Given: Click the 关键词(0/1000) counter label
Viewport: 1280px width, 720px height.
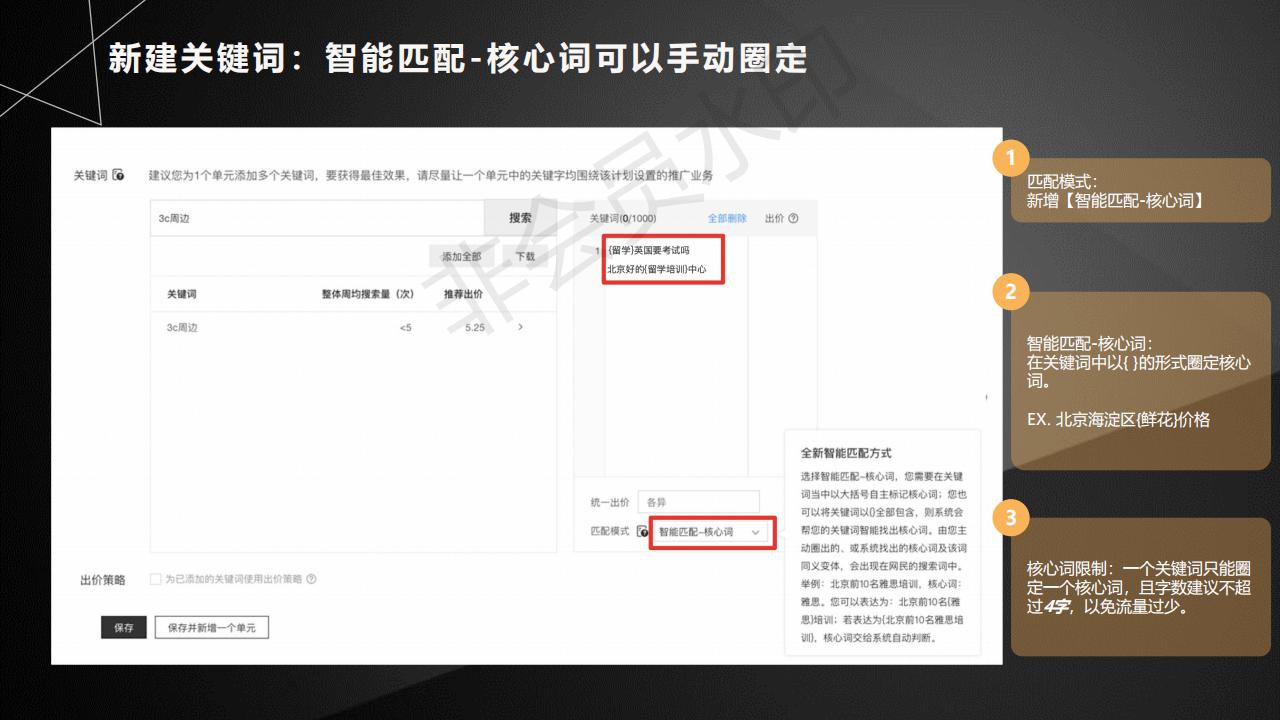Looking at the screenshot, I should pos(623,218).
